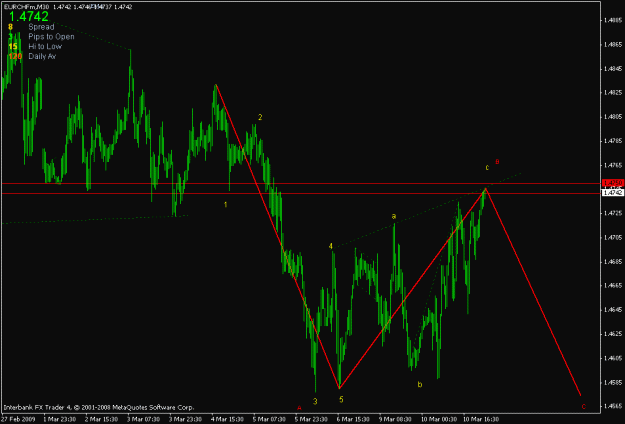Click the 27 Feb 2009 date label
This screenshot has height=424, width=625.
coord(18,419)
